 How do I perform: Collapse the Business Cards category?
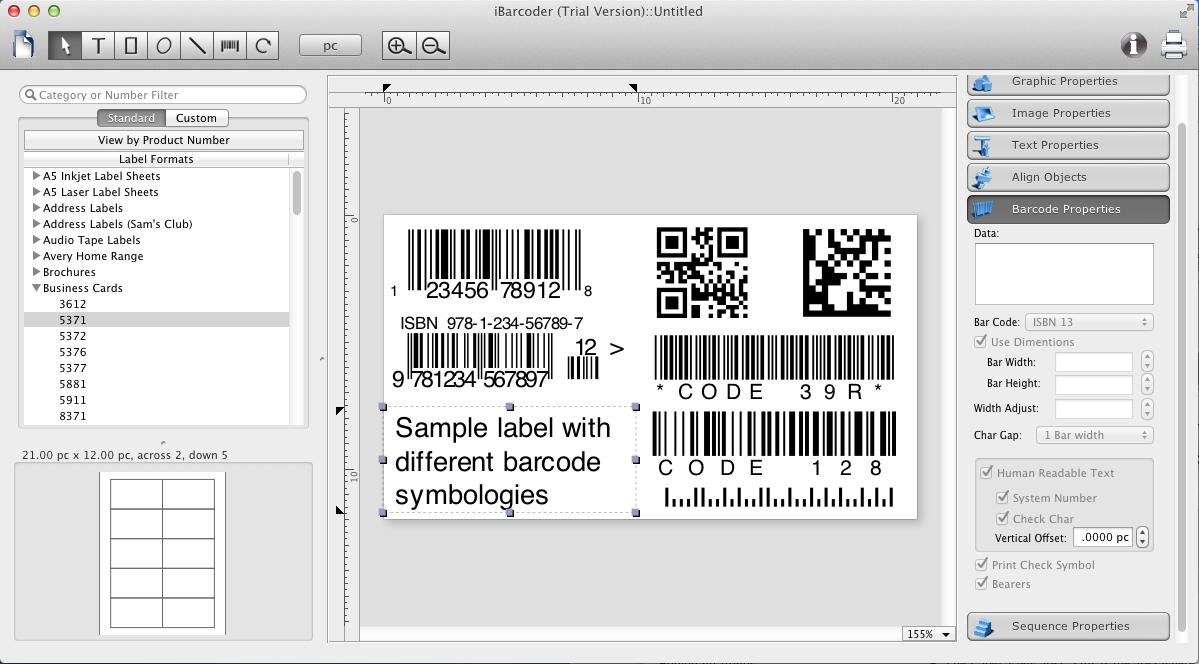click(x=37, y=288)
